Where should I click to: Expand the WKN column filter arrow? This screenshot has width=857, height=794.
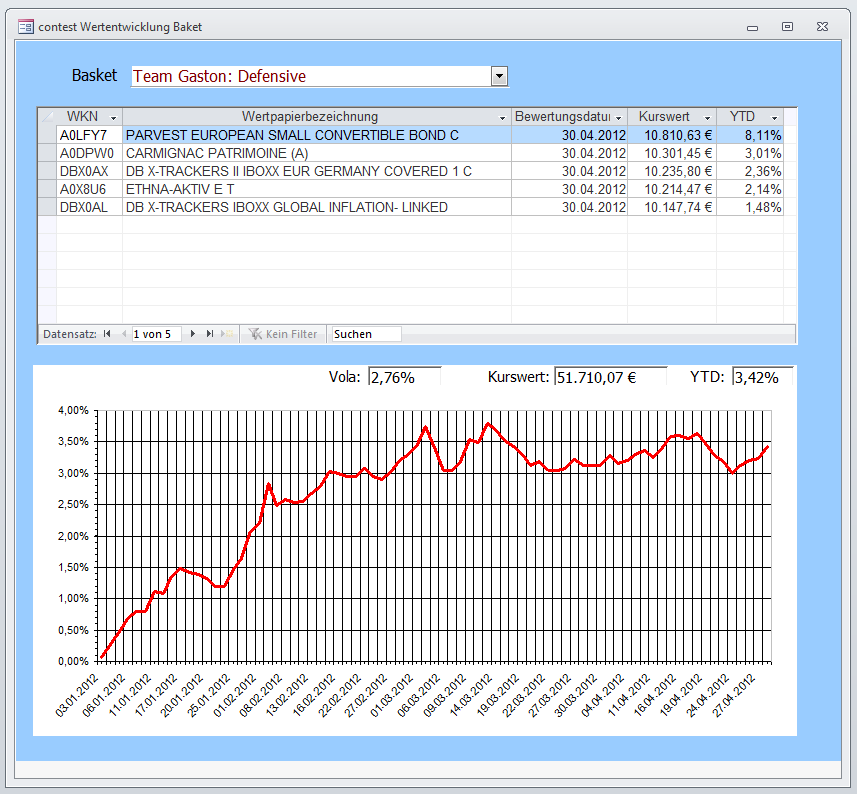click(x=113, y=118)
